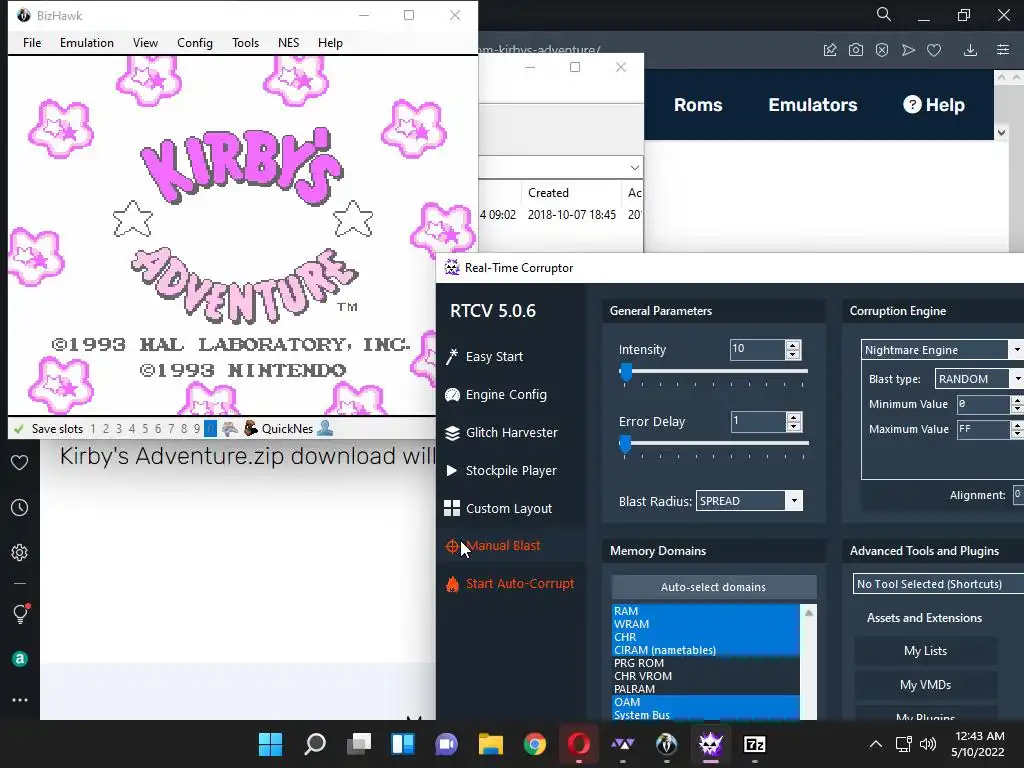Click the green 'a' sidebar icon in Opera
The height and width of the screenshot is (768, 1024).
point(20,659)
